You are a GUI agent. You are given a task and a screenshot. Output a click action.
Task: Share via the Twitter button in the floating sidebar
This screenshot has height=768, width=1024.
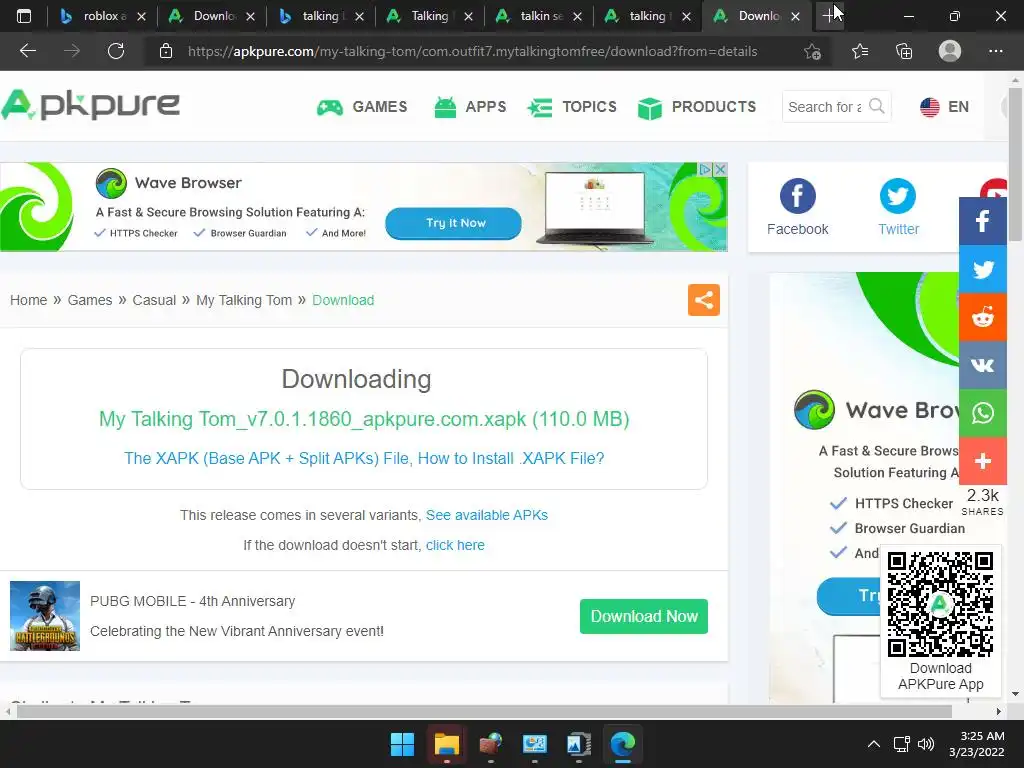pyautogui.click(x=982, y=269)
